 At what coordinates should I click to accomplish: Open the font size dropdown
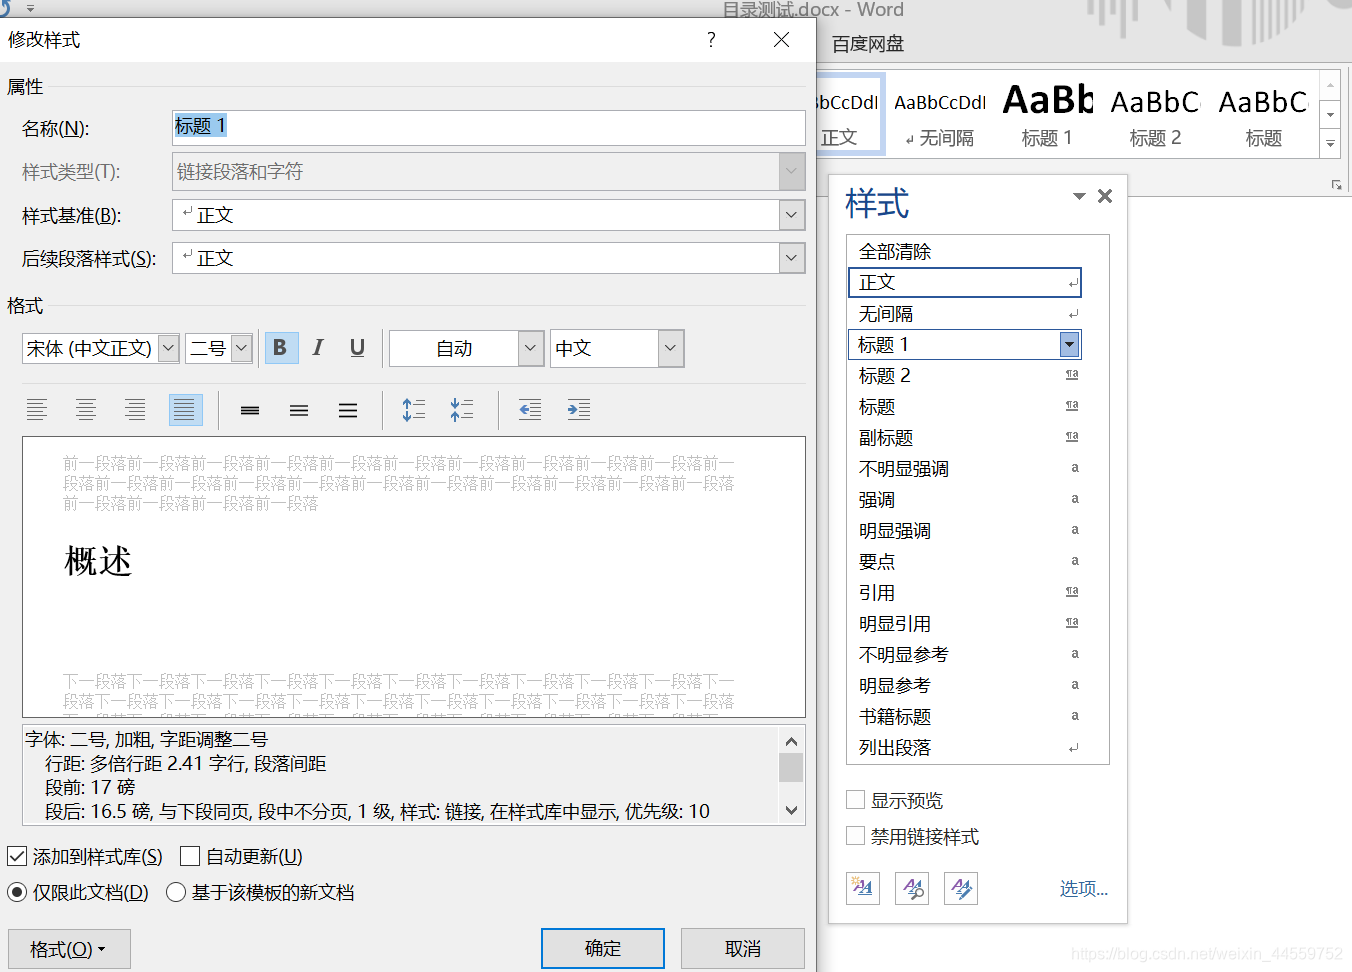point(241,348)
